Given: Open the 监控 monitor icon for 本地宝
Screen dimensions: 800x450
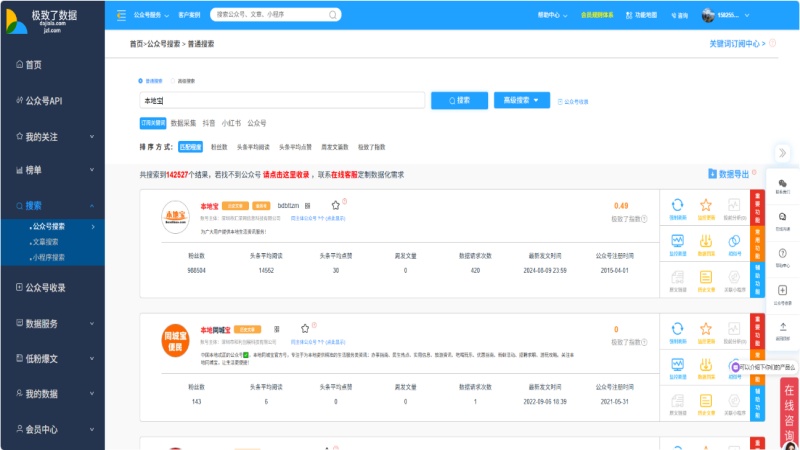Looking at the screenshot, I should point(678,240).
